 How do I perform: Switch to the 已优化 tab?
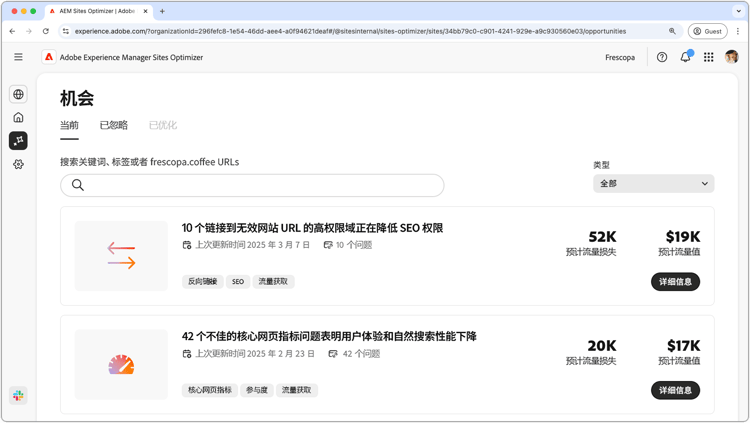pos(163,125)
